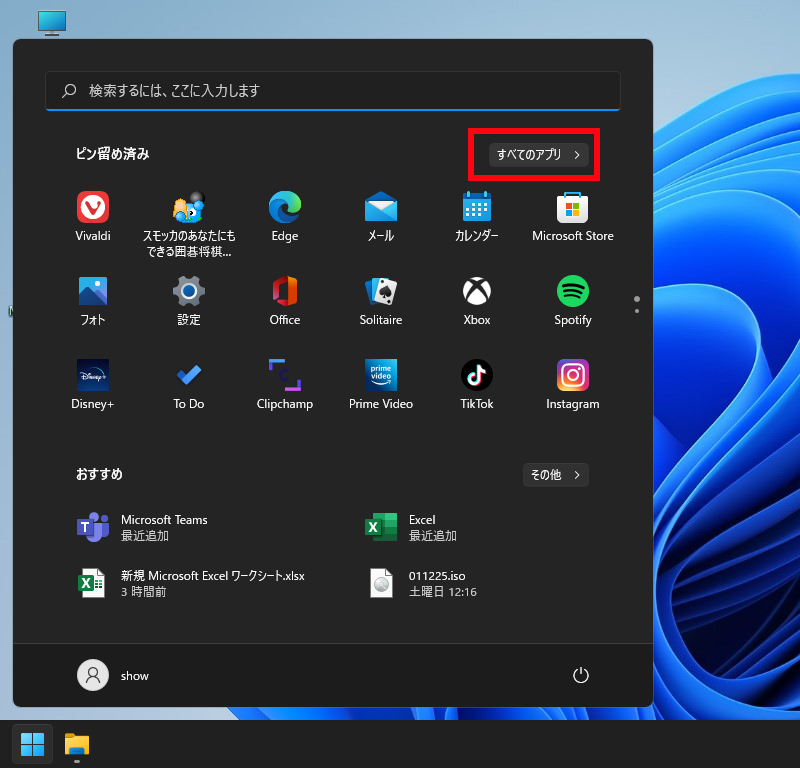Expand その他 recommended items

coord(556,475)
